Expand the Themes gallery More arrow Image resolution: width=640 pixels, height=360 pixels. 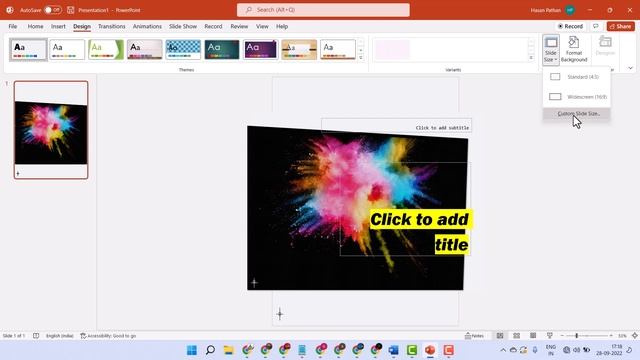361,58
